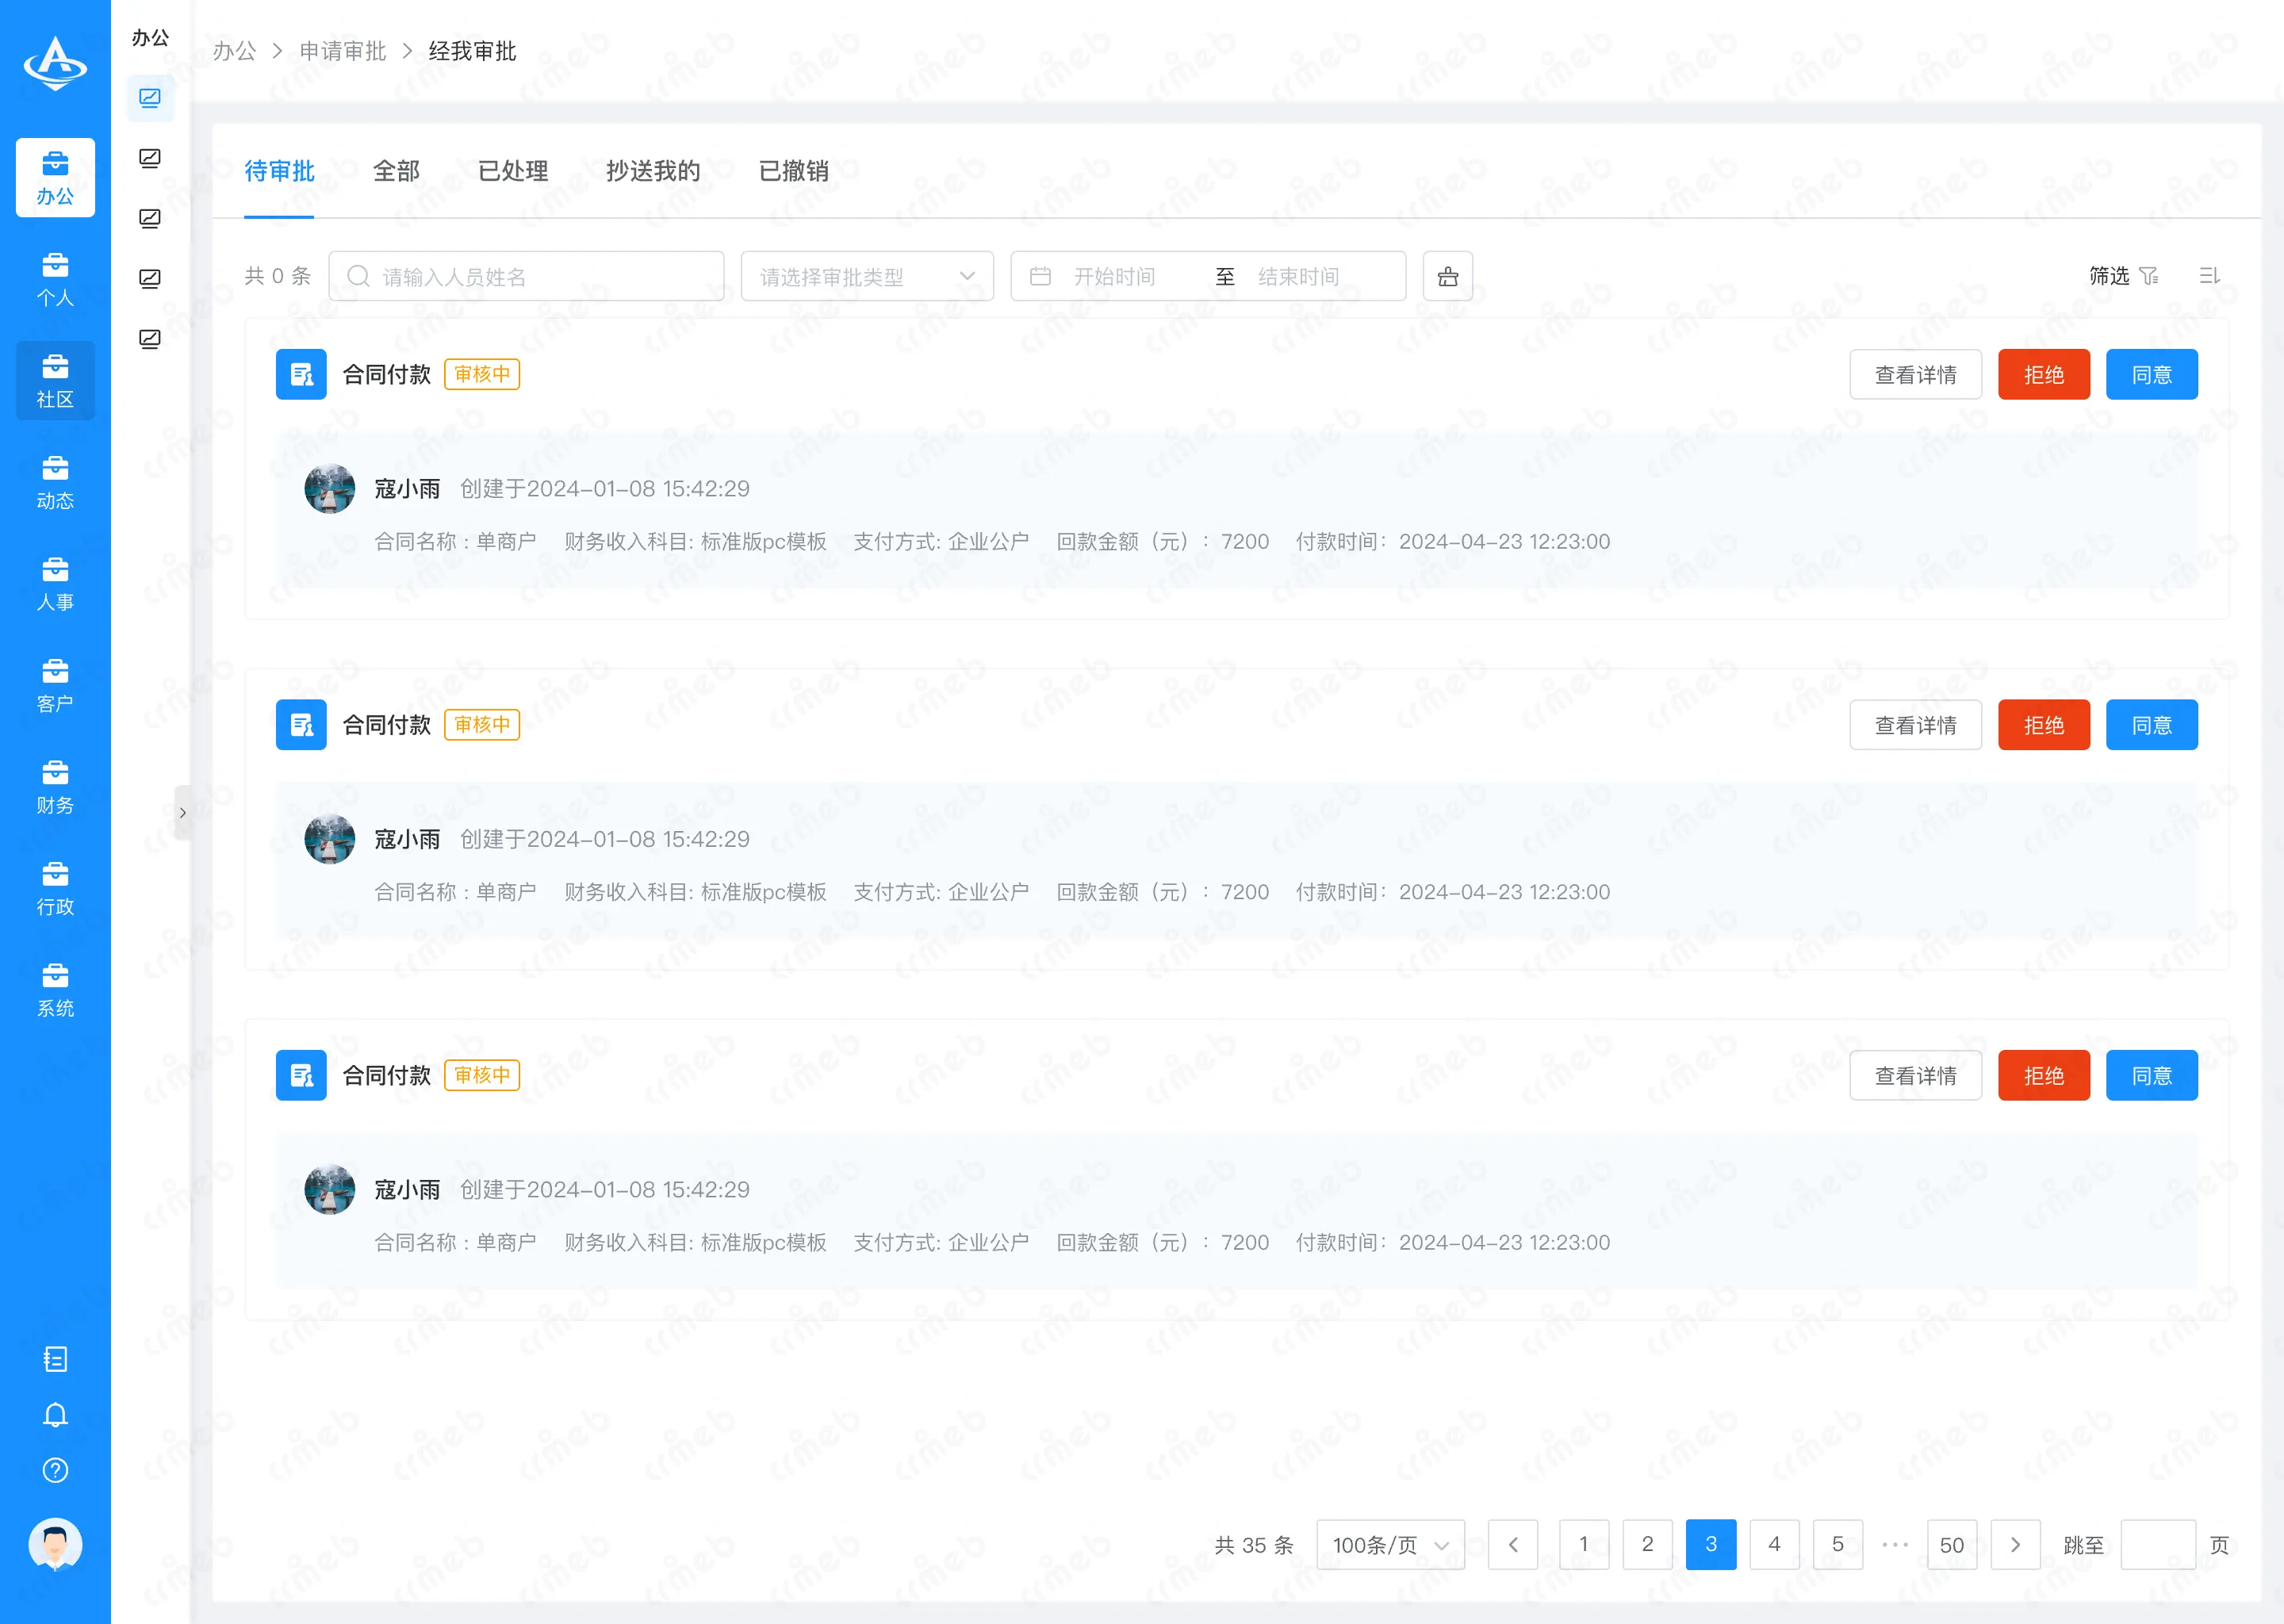The width and height of the screenshot is (2284, 1624).
Task: Select the second submenu chart icon
Action: click(150, 158)
